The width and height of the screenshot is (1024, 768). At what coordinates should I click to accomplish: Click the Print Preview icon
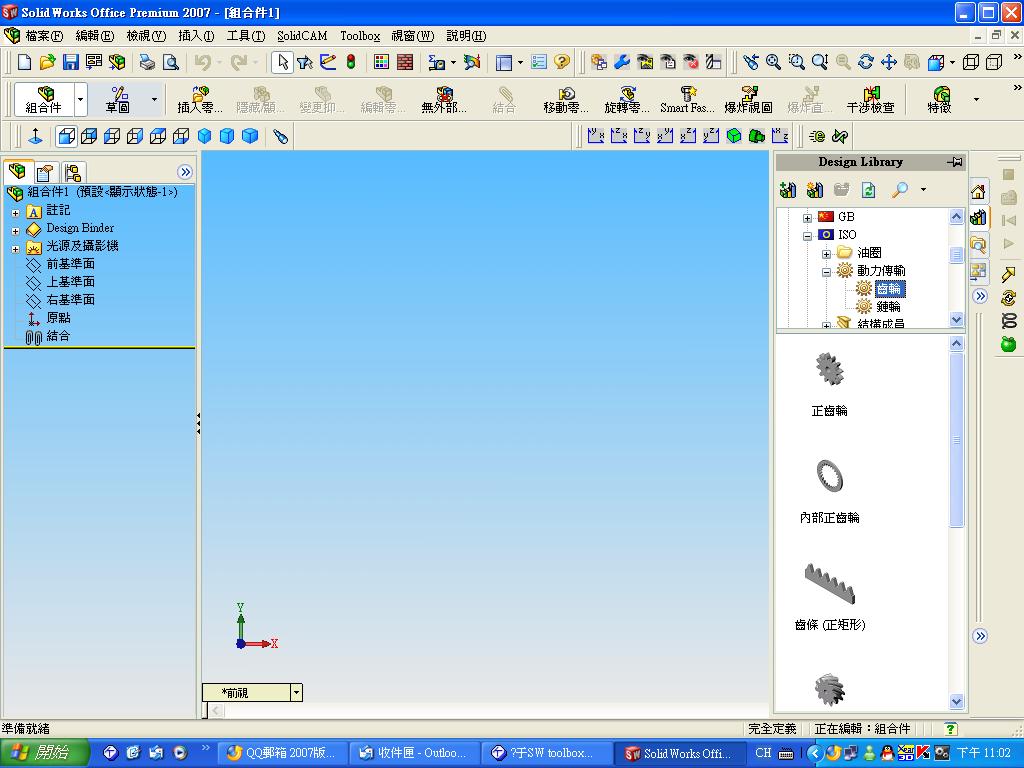[170, 62]
